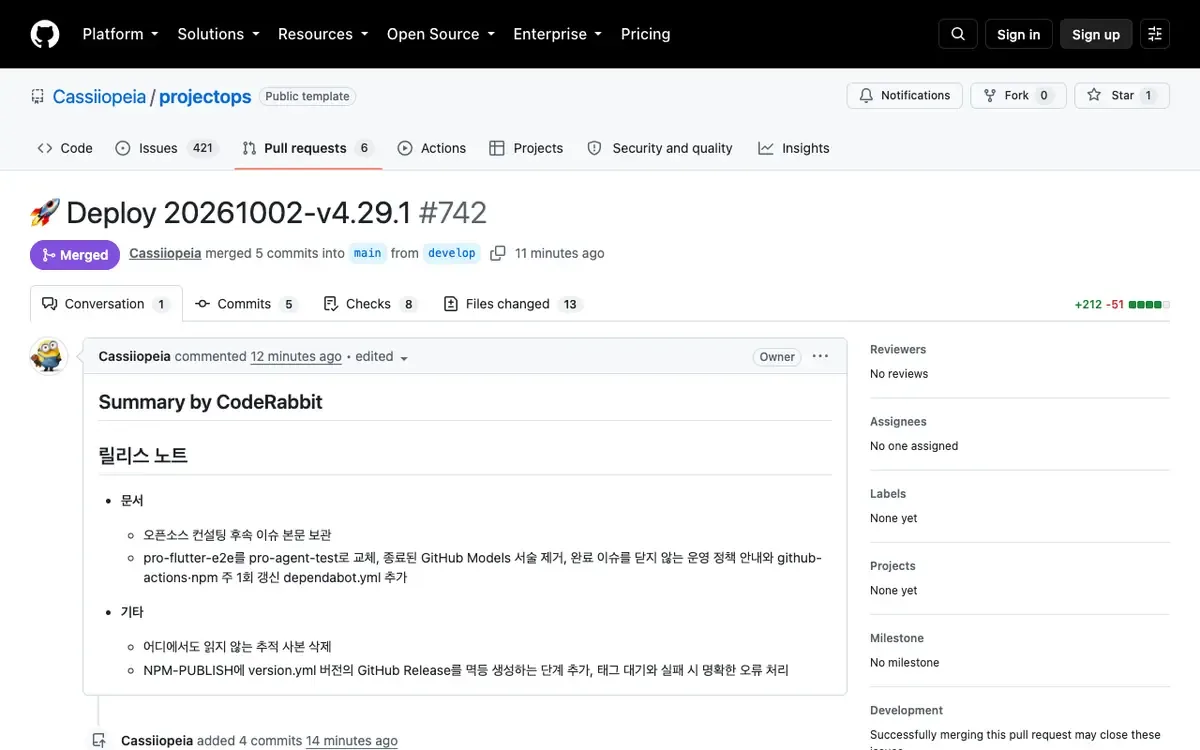Copy the develop branch name icon
Viewport: 1200px width, 750px height.
click(x=497, y=253)
